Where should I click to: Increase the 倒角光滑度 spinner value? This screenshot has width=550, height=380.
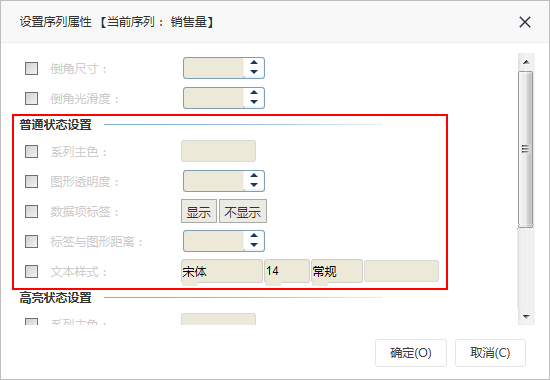pyautogui.click(x=254, y=93)
